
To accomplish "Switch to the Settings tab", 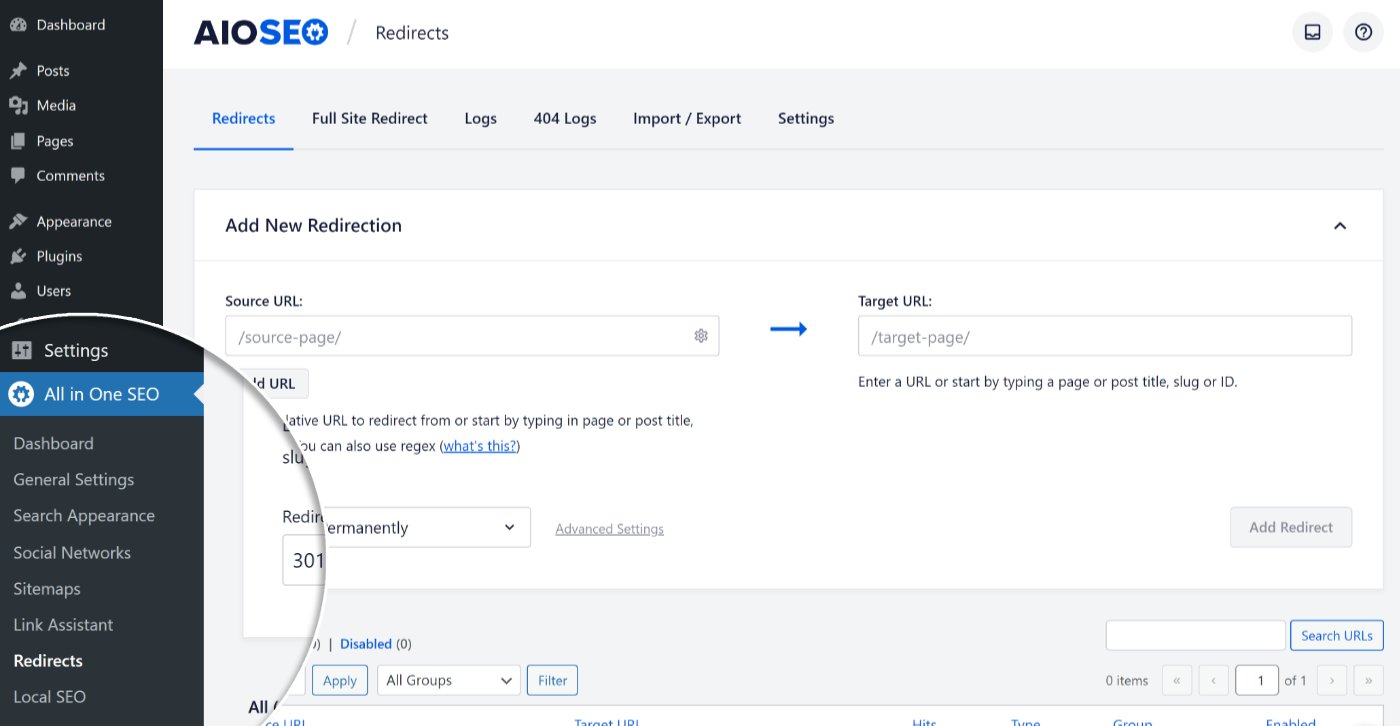I will (806, 118).
